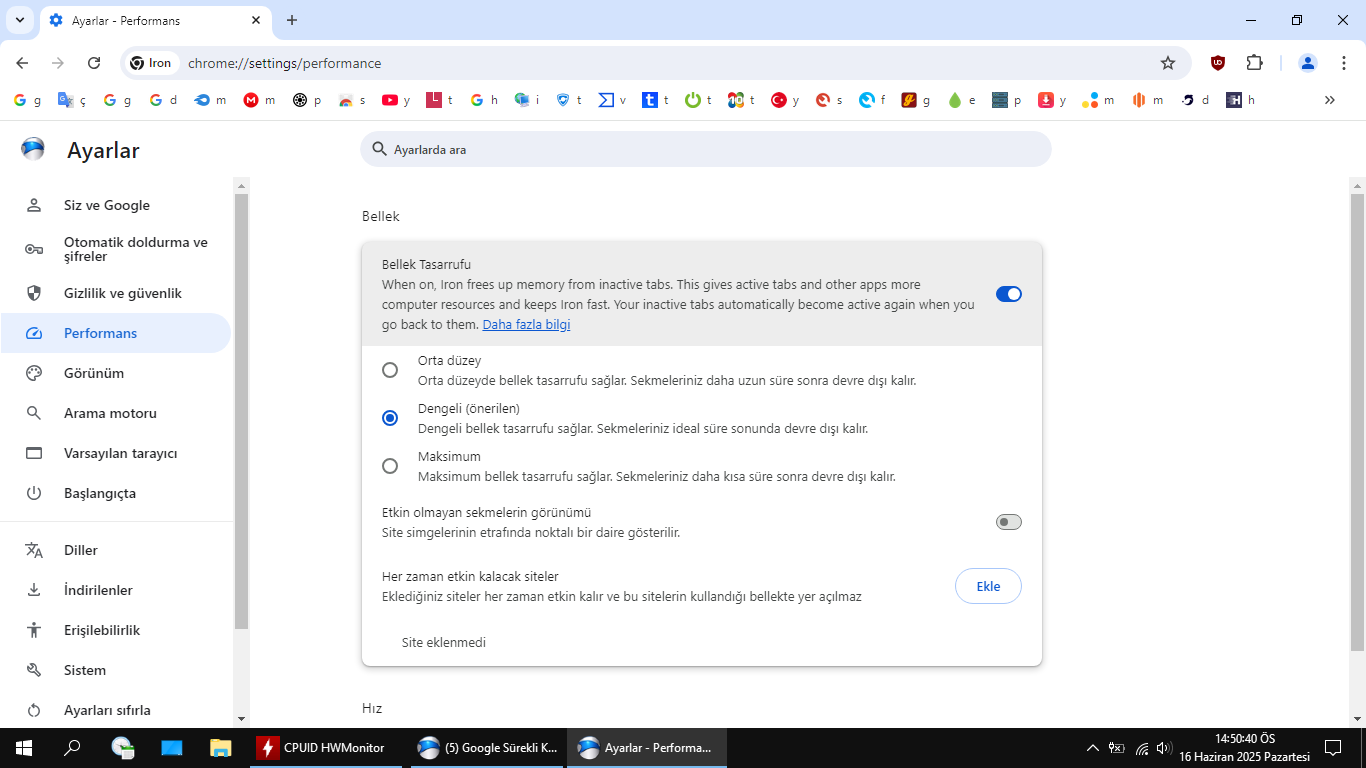Open the server-rack bookmark labeled p
1366x768 pixels.
click(1007, 100)
